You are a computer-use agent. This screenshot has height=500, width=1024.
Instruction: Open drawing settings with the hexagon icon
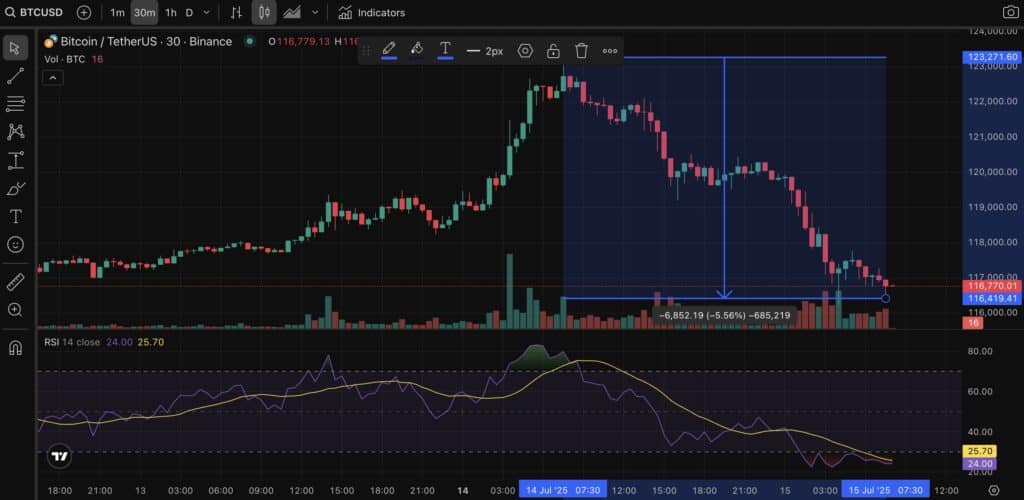click(x=525, y=51)
